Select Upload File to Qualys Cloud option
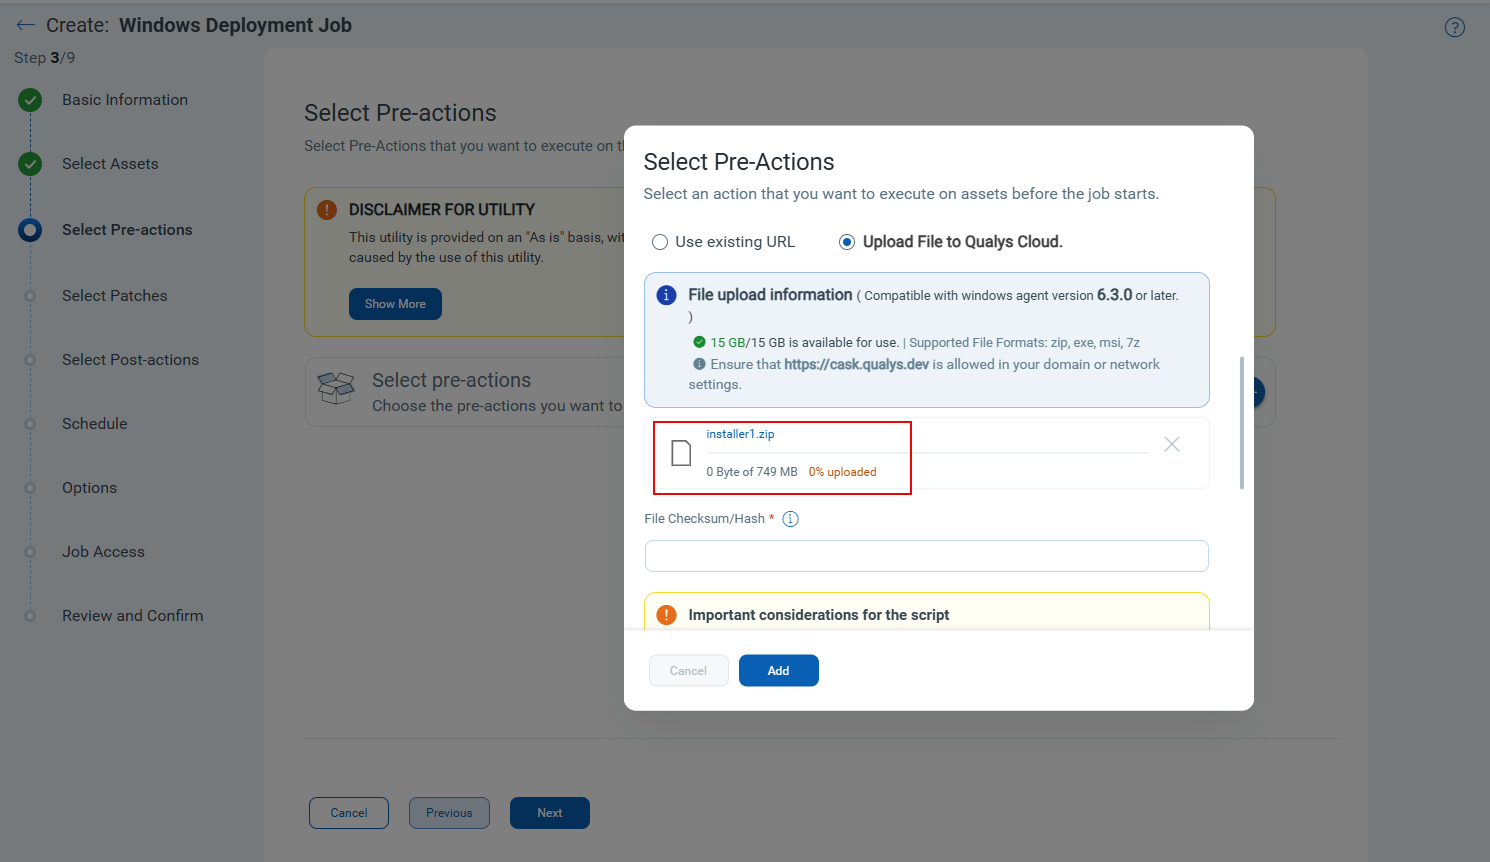This screenshot has height=862, width=1490. [847, 242]
